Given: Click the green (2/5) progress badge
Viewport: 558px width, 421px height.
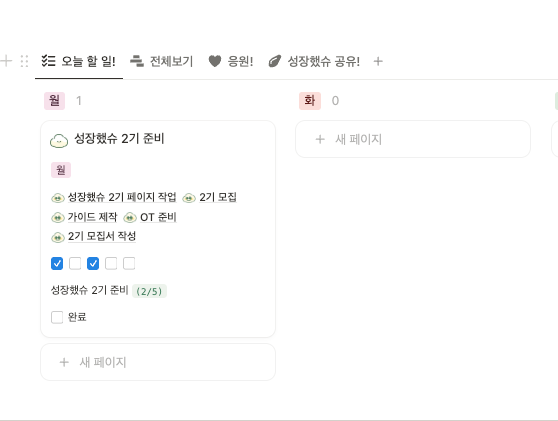Looking at the screenshot, I should pos(149,291).
